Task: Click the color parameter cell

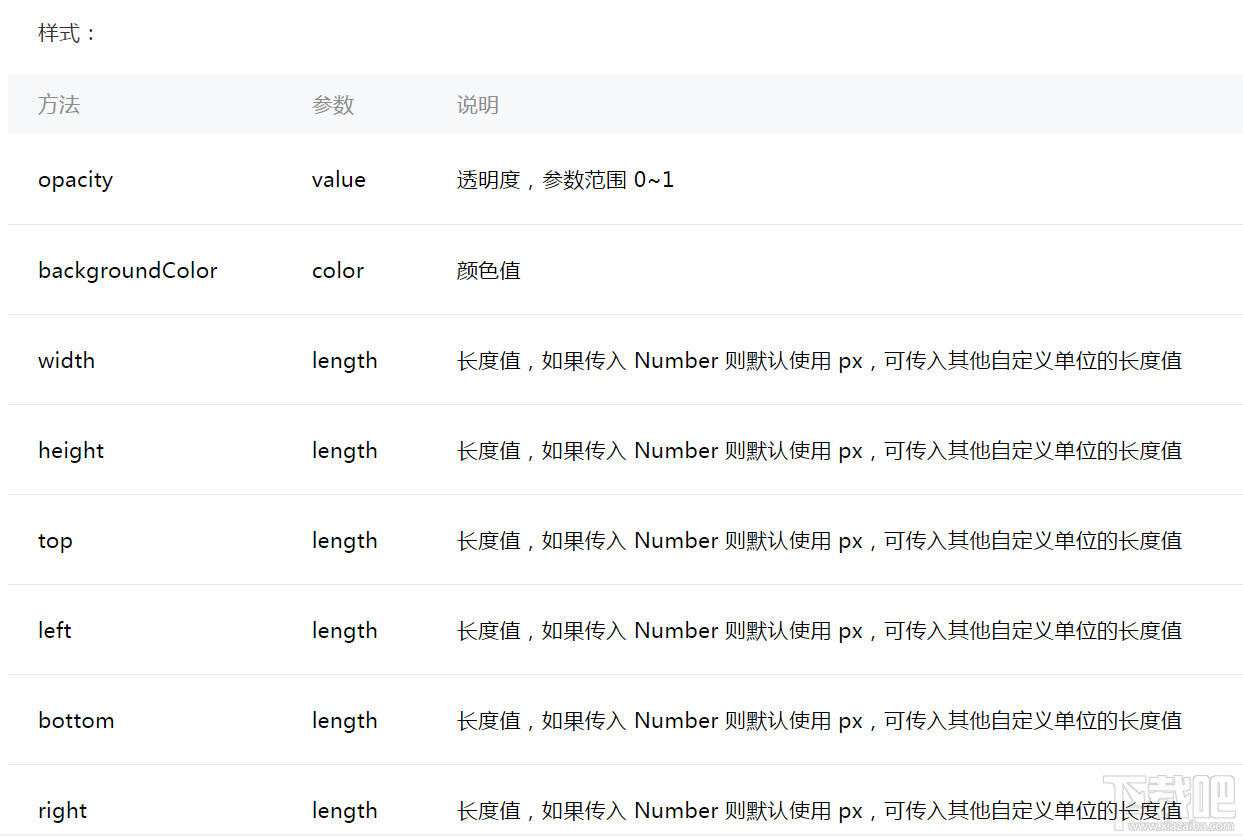Action: pos(337,270)
